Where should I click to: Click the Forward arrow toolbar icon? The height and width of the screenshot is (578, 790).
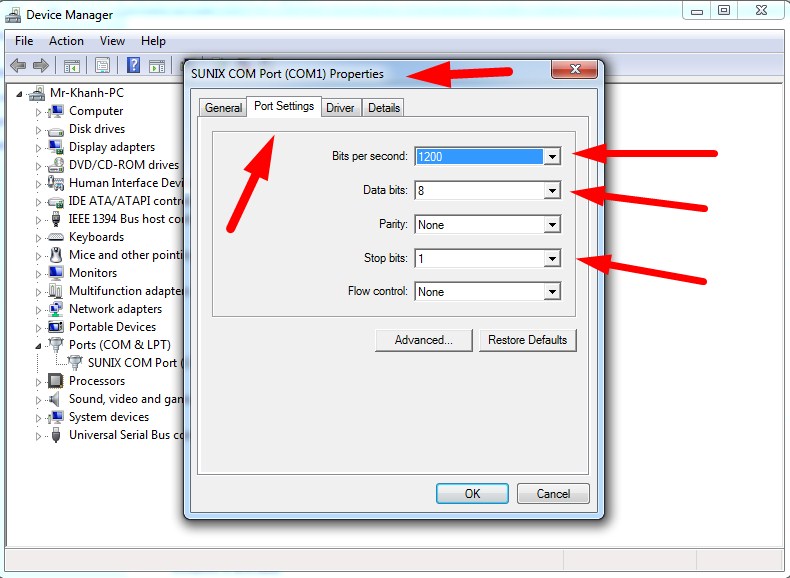pos(40,65)
